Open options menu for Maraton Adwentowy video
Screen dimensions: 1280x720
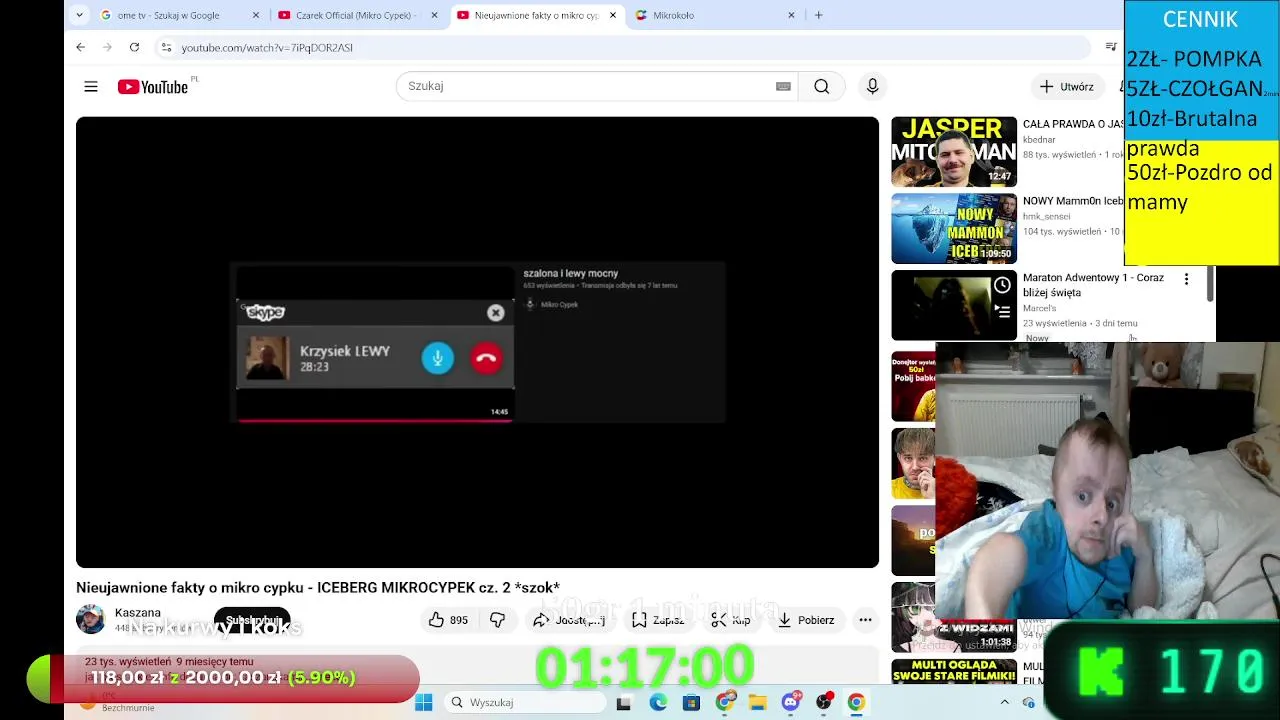point(1186,279)
